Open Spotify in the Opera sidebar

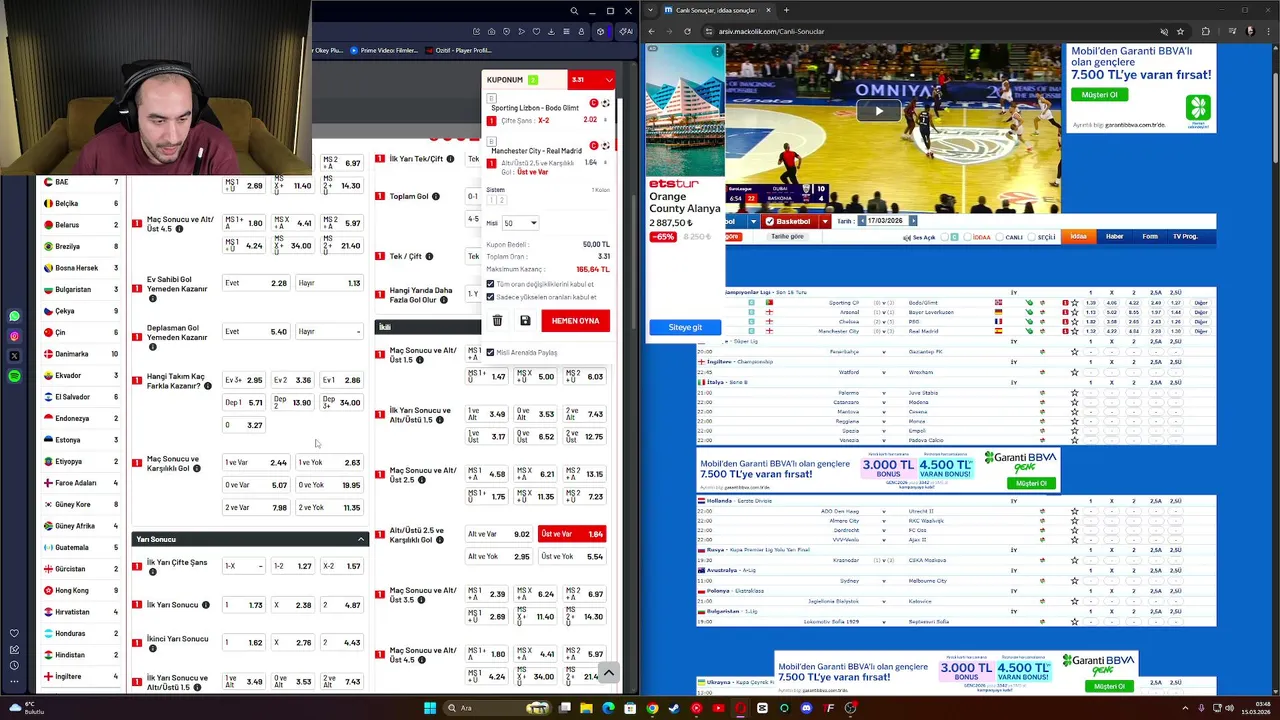(14, 376)
